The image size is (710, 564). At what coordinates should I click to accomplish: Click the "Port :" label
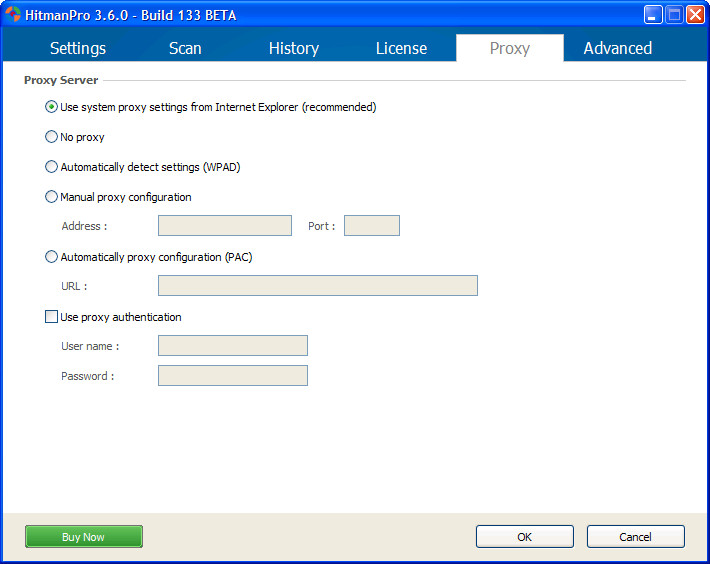(321, 226)
